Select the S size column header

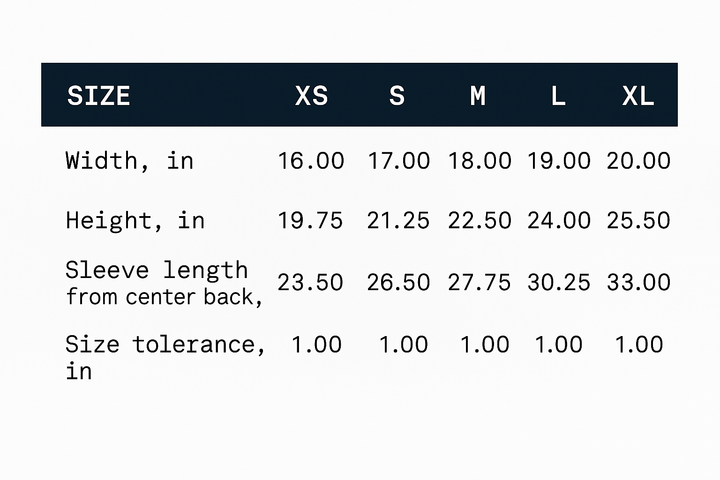[x=397, y=96]
